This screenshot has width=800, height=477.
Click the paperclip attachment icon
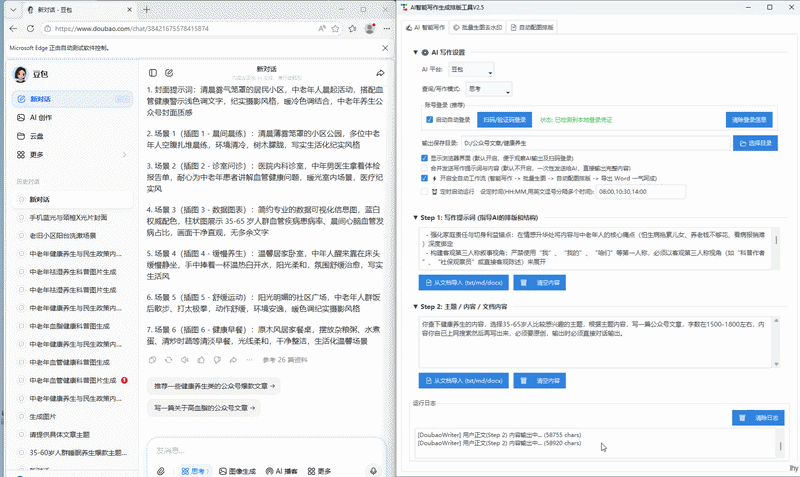(161, 471)
